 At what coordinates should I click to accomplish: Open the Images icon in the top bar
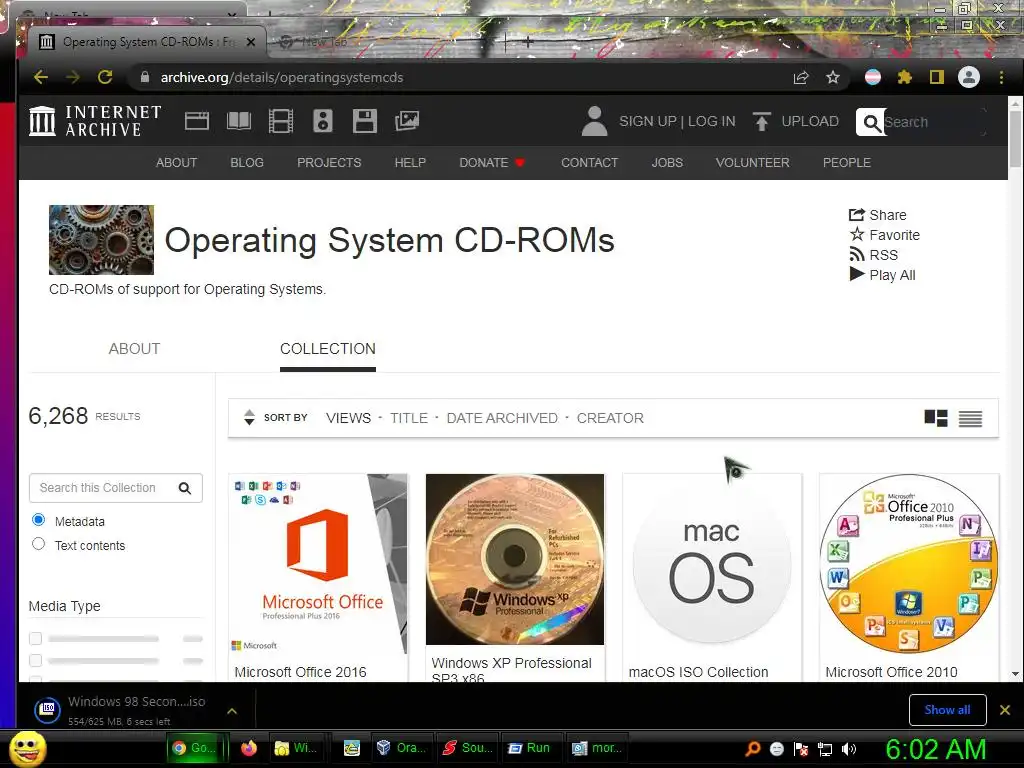pyautogui.click(x=406, y=121)
